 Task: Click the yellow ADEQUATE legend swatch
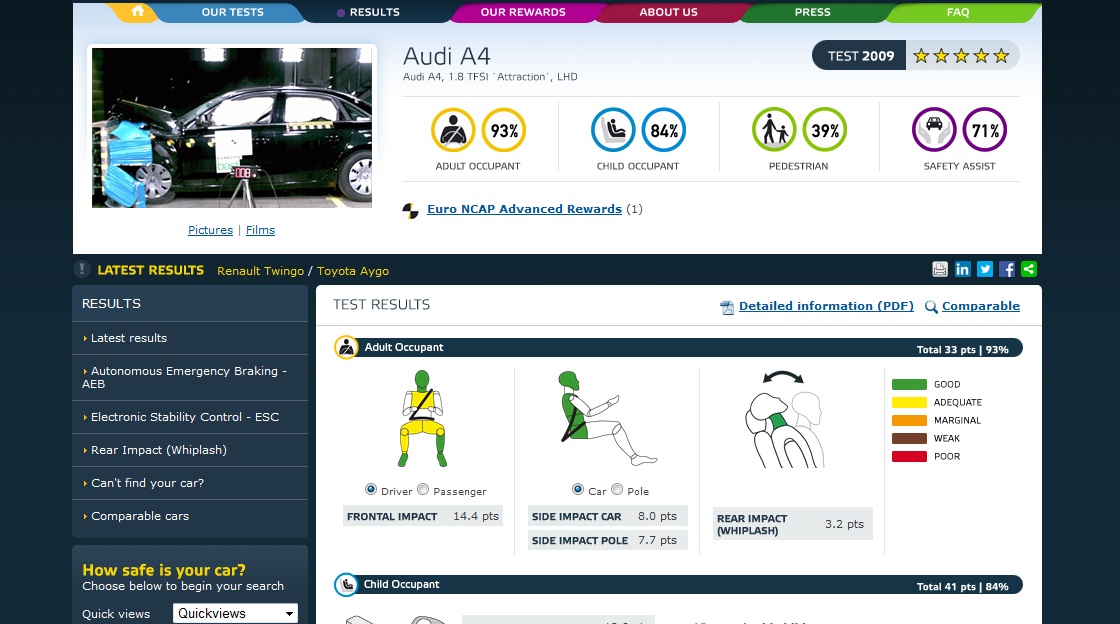coord(909,402)
